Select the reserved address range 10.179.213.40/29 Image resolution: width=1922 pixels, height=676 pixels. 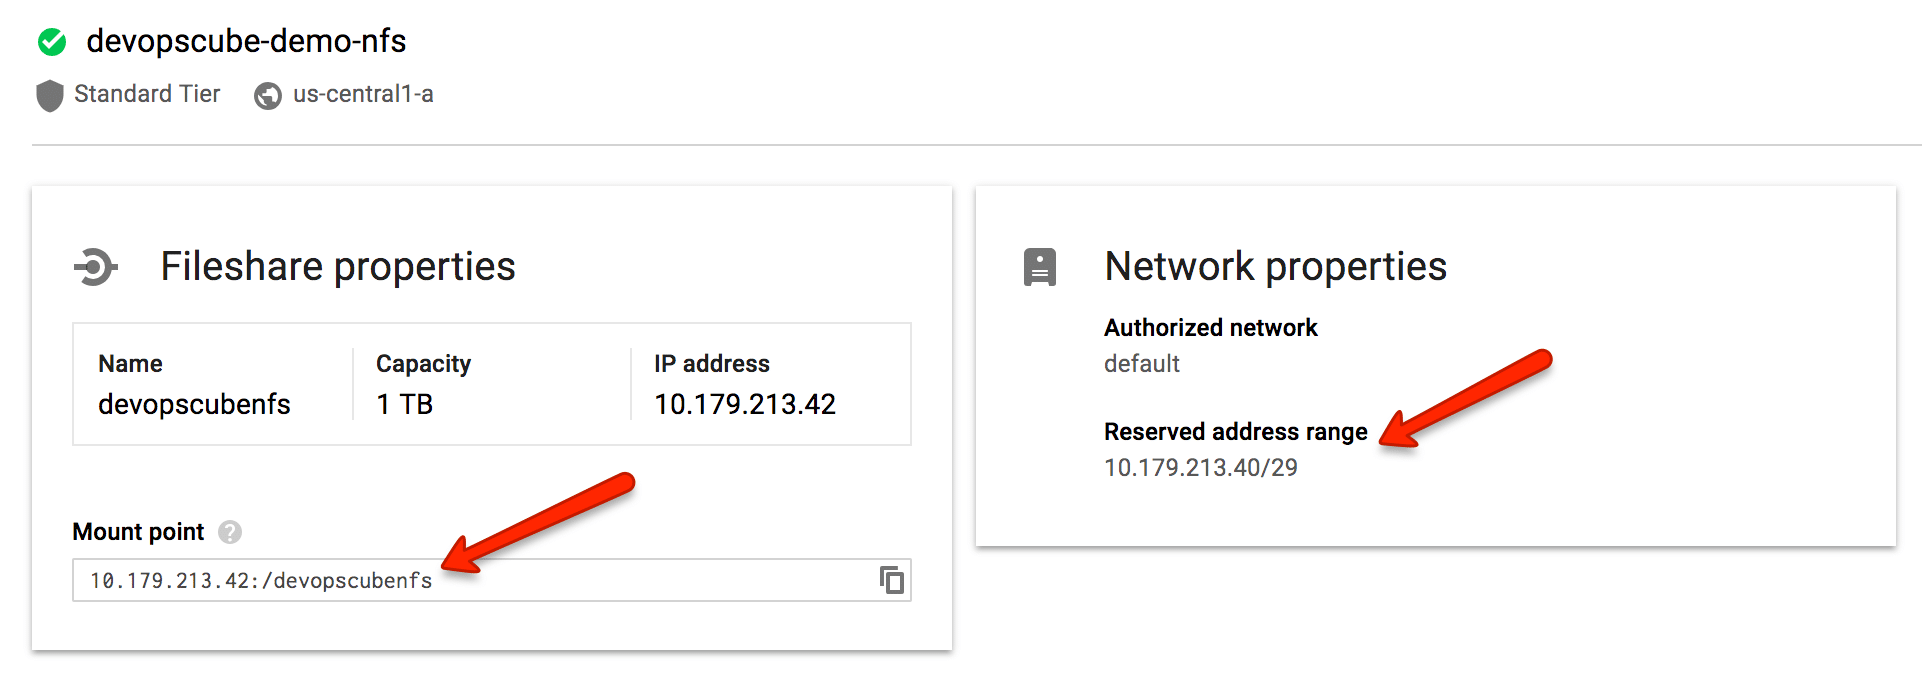pyautogui.click(x=1200, y=467)
